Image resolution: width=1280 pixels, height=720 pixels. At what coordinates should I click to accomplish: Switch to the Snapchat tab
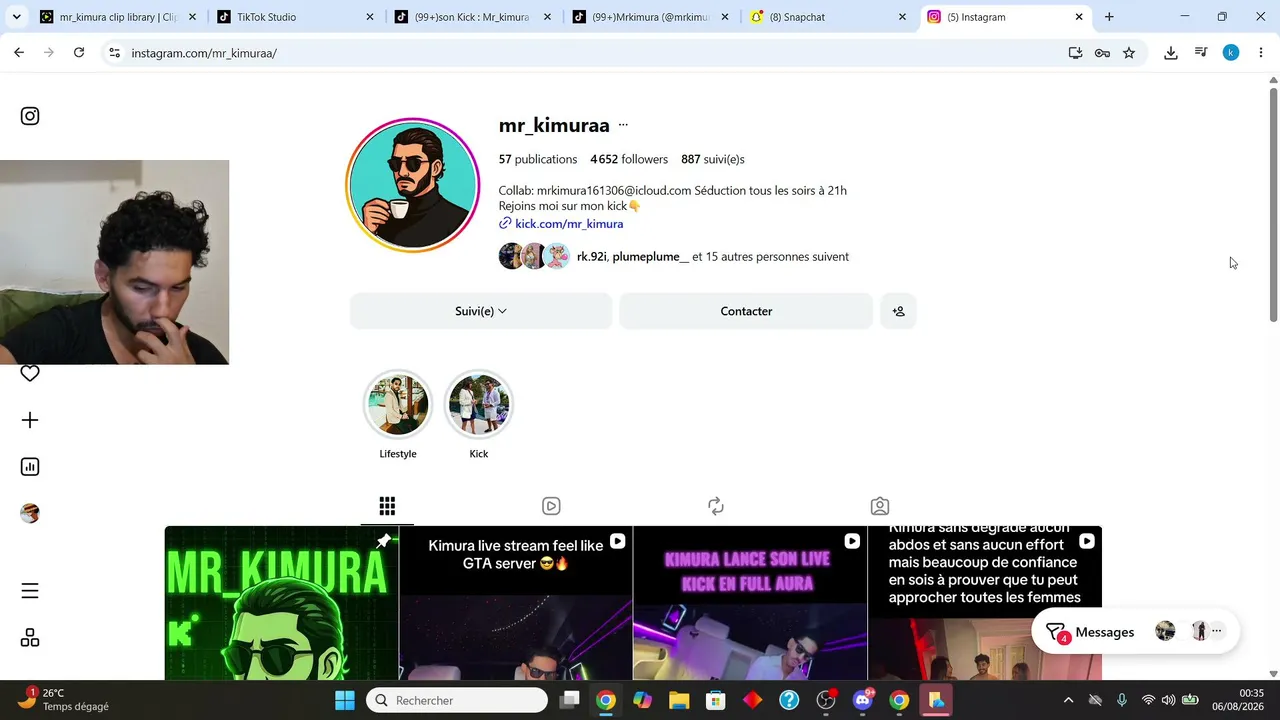(826, 17)
